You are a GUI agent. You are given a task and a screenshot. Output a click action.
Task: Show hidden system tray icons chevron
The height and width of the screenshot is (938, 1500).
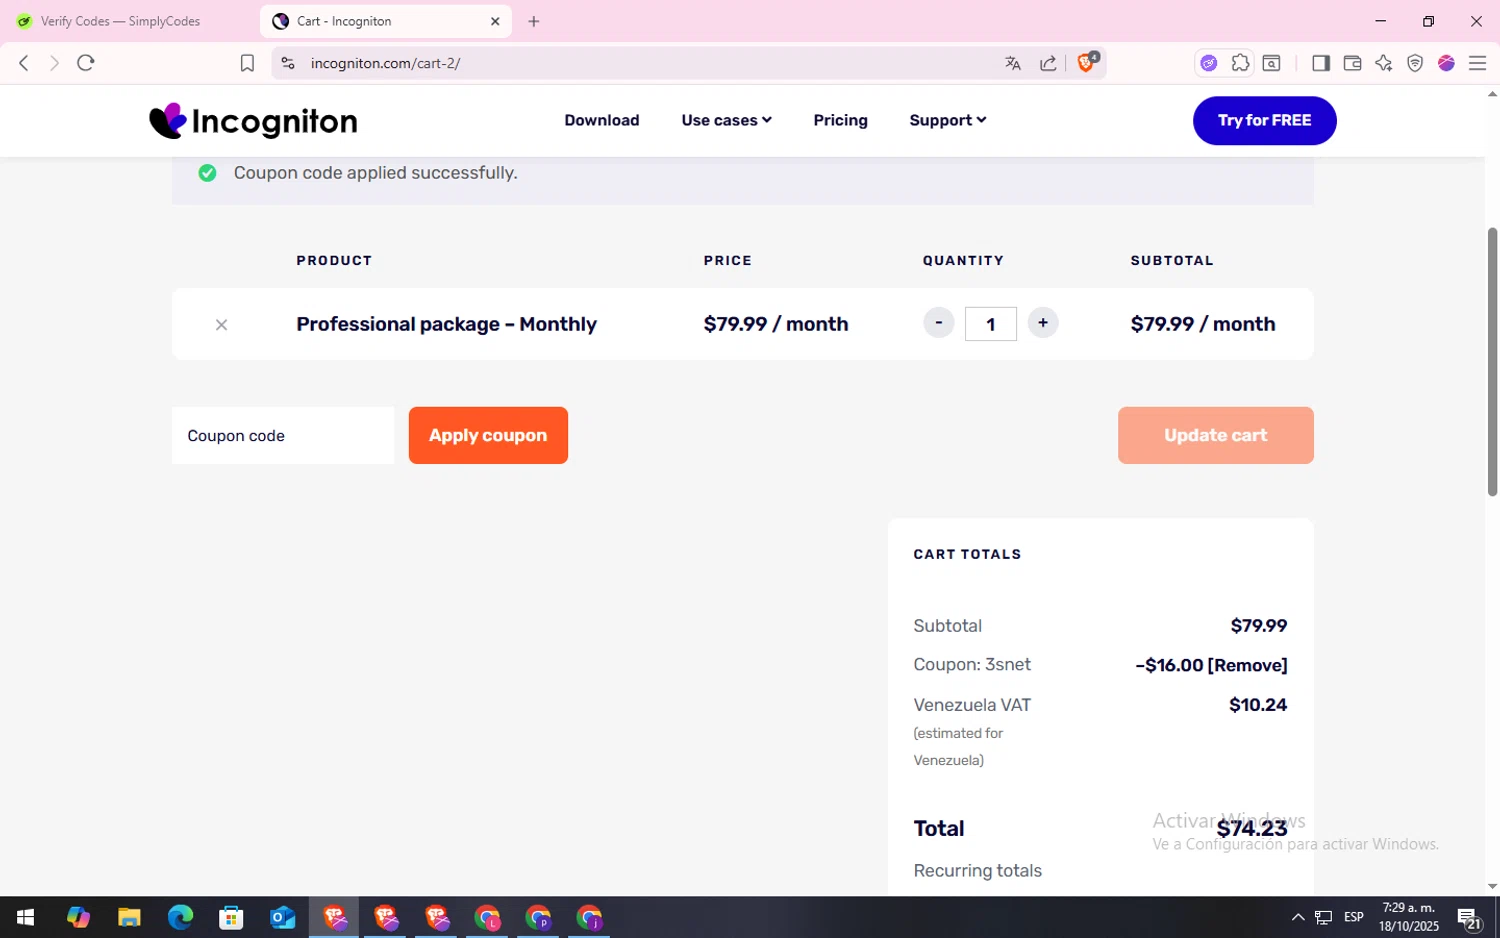coord(1298,917)
